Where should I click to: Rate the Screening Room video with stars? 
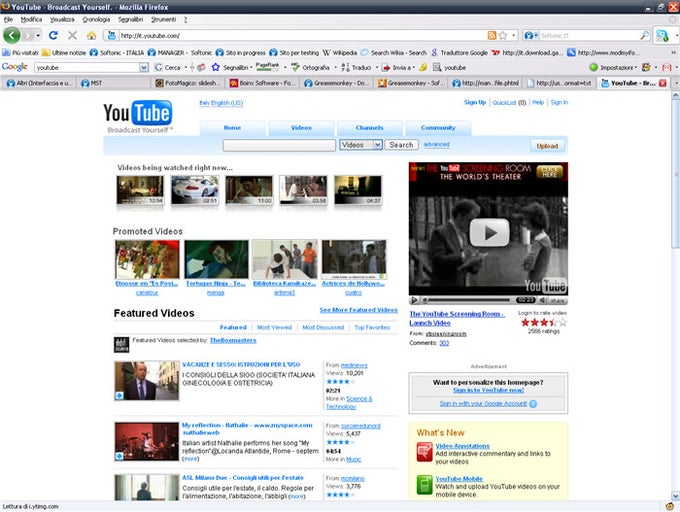[x=543, y=322]
